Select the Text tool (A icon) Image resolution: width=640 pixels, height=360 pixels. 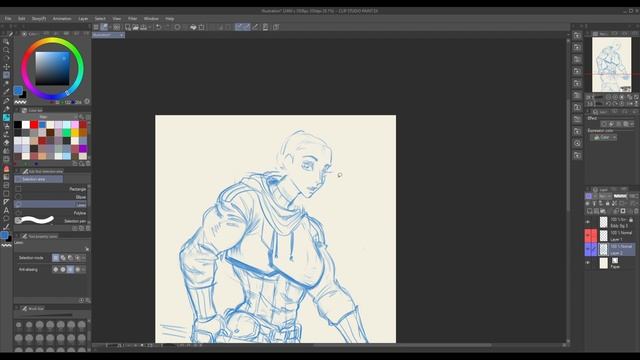click(6, 210)
